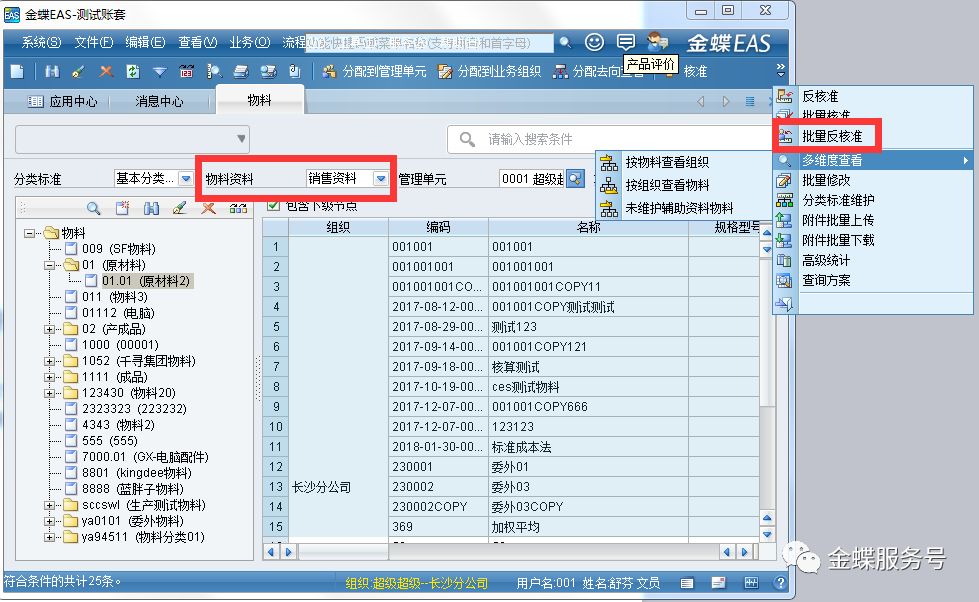Select 批量反核准 in the overflow menu
The height and width of the screenshot is (602, 979).
(x=832, y=136)
